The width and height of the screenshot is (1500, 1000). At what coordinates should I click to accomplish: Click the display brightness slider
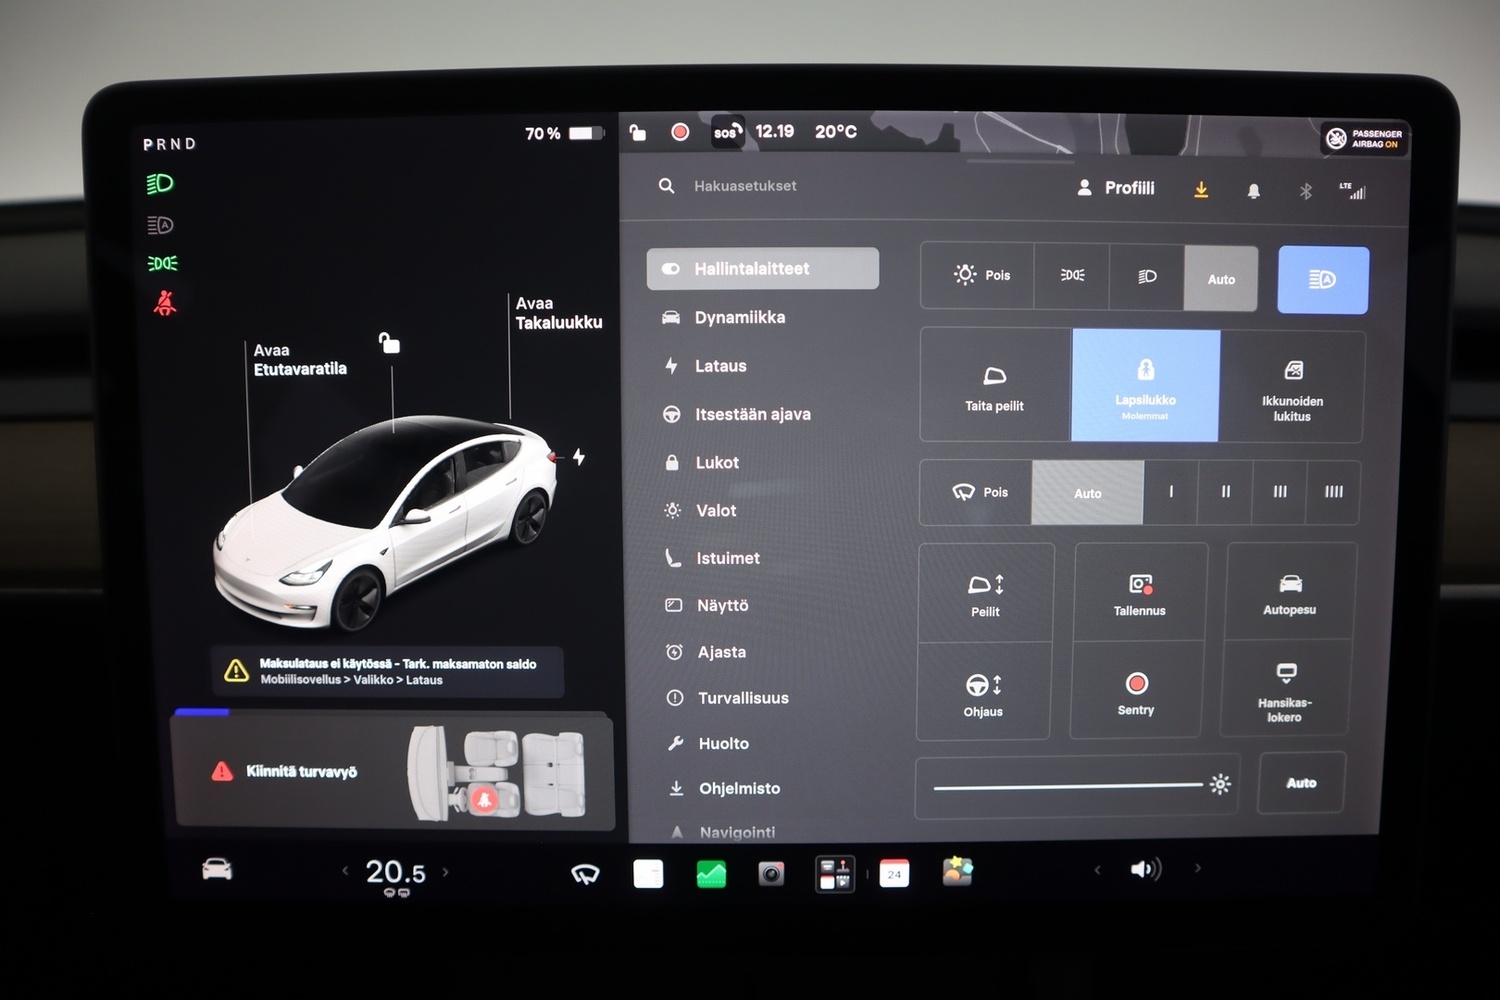coord(1077,787)
